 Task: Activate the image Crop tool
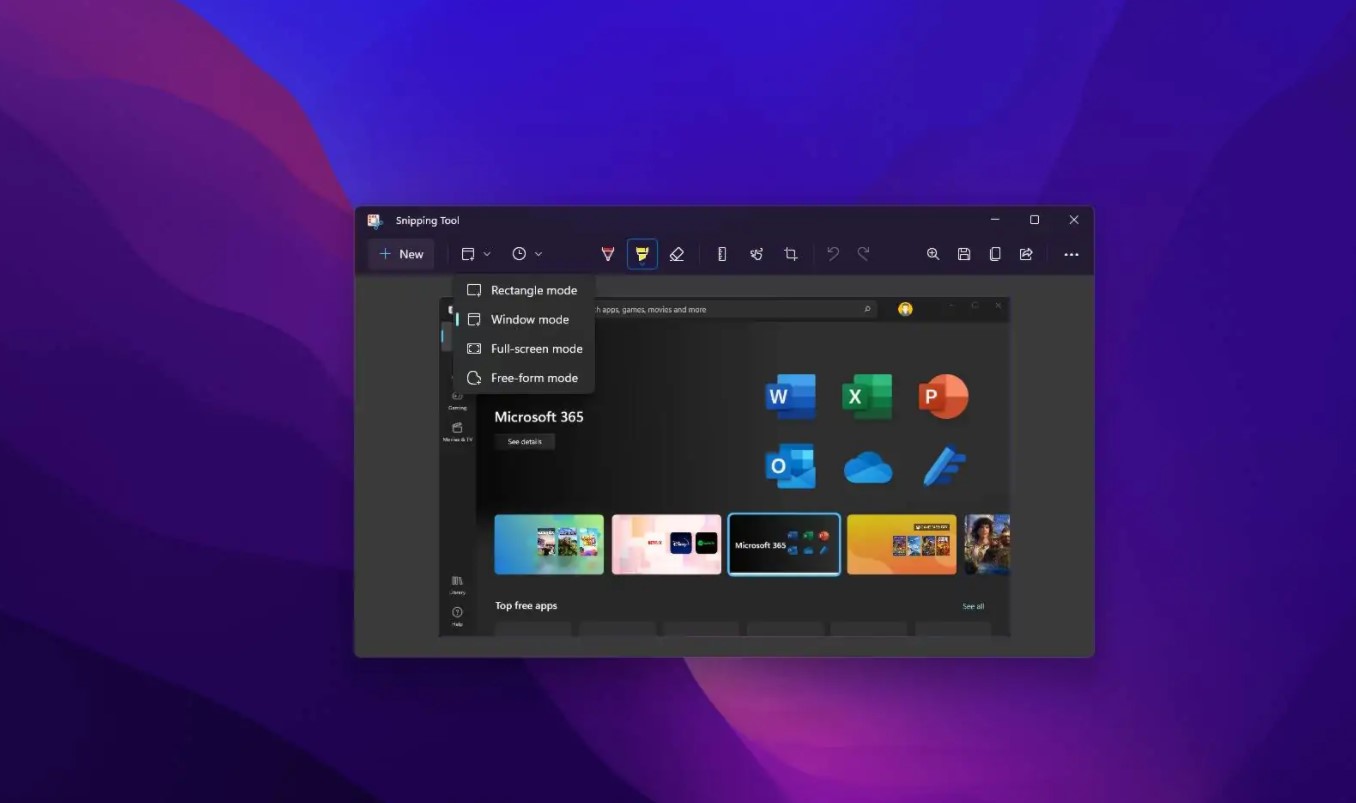click(790, 253)
